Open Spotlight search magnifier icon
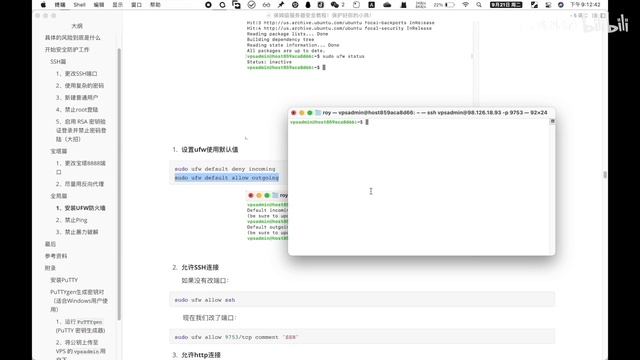The height and width of the screenshot is (360, 640). [x=479, y=5]
